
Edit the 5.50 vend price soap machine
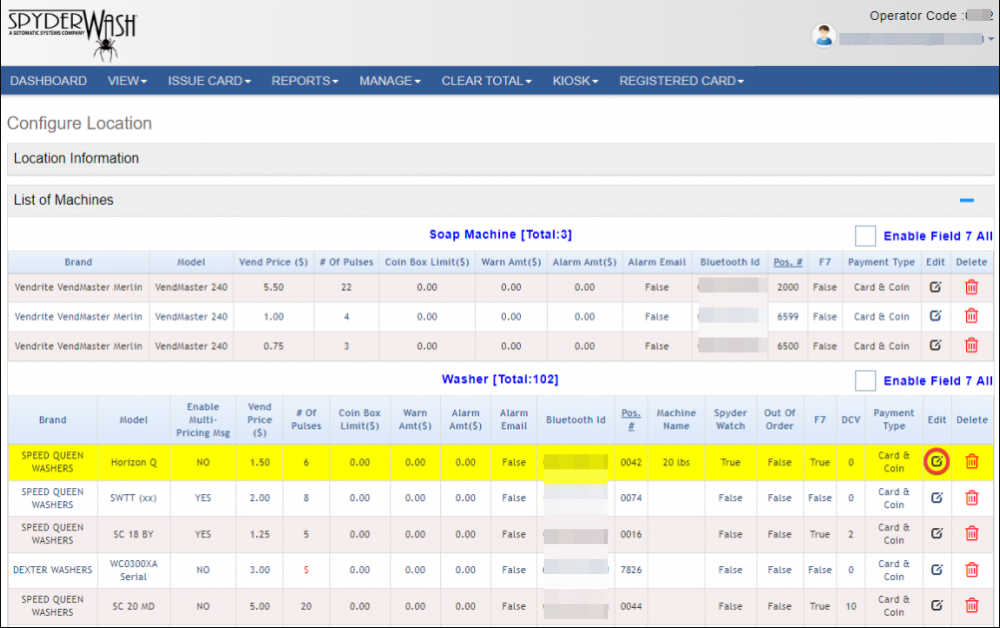click(935, 287)
